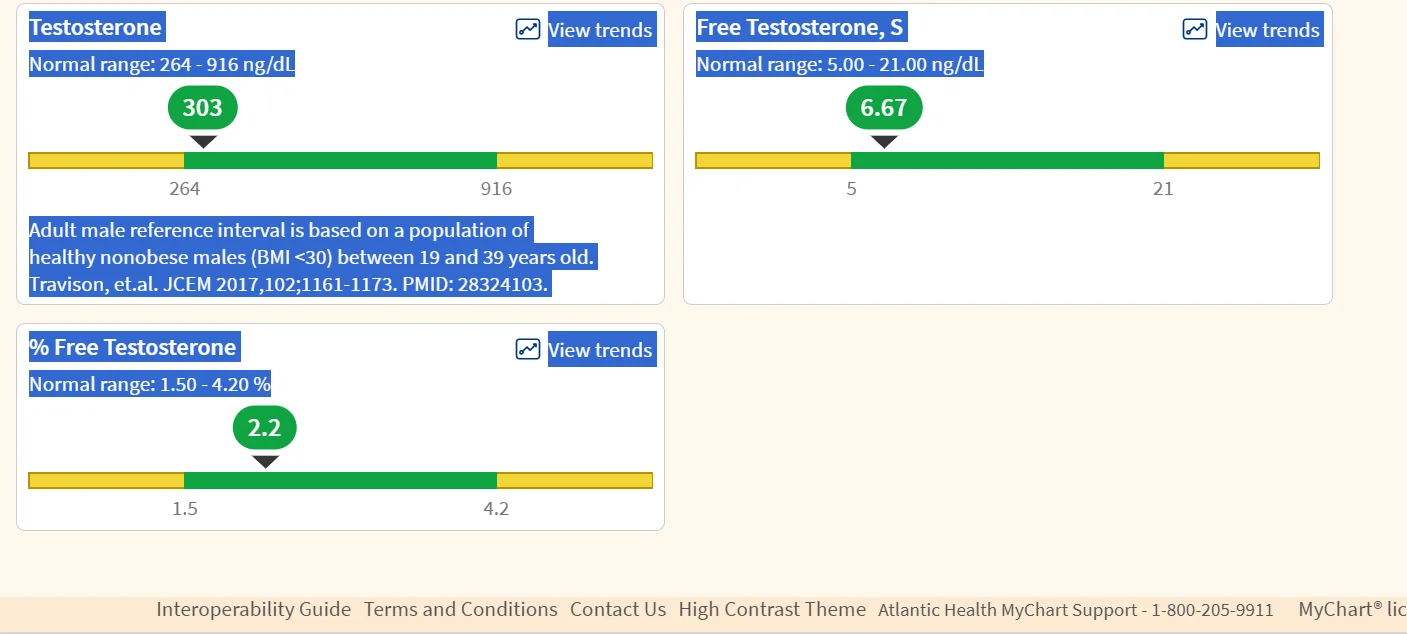The height and width of the screenshot is (634, 1407).
Task: Open View trends for % Free Testosterone
Action: point(600,350)
